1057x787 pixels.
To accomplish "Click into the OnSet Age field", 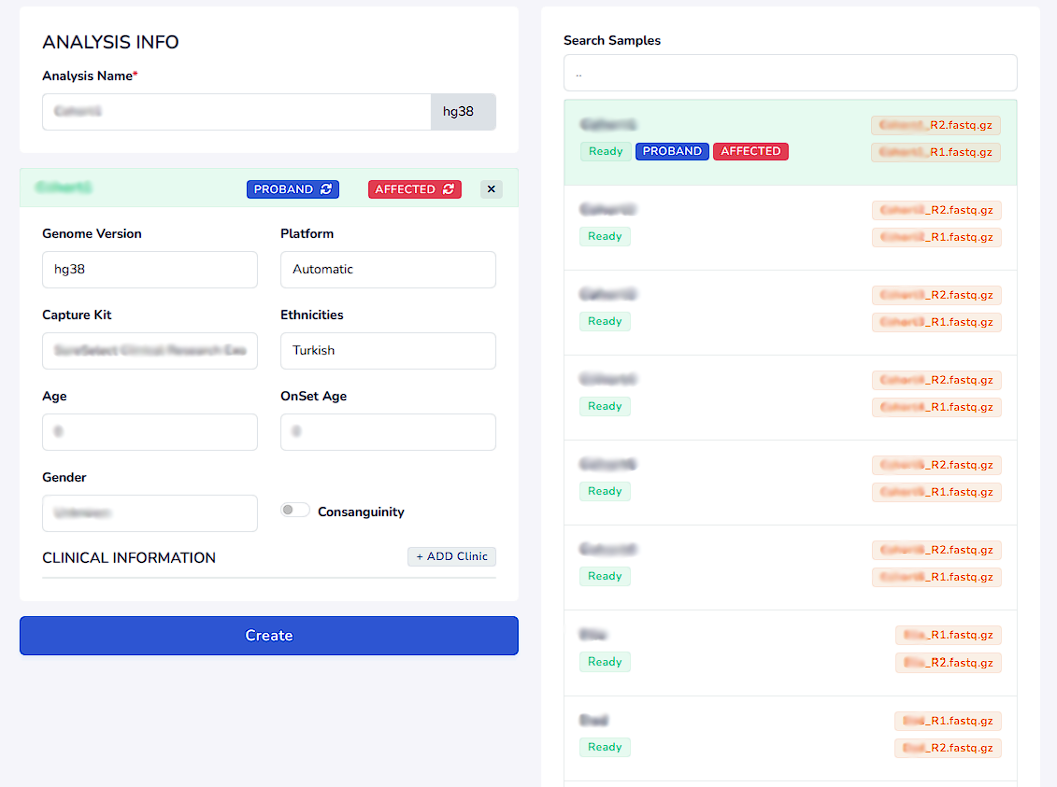I will pyautogui.click(x=388, y=432).
